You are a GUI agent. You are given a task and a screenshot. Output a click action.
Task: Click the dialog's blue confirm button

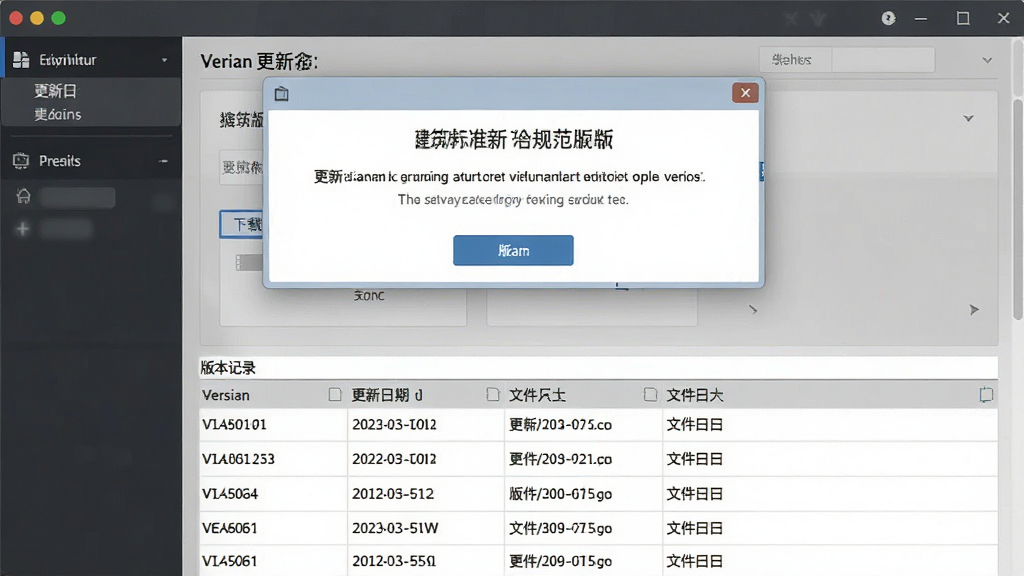(513, 250)
